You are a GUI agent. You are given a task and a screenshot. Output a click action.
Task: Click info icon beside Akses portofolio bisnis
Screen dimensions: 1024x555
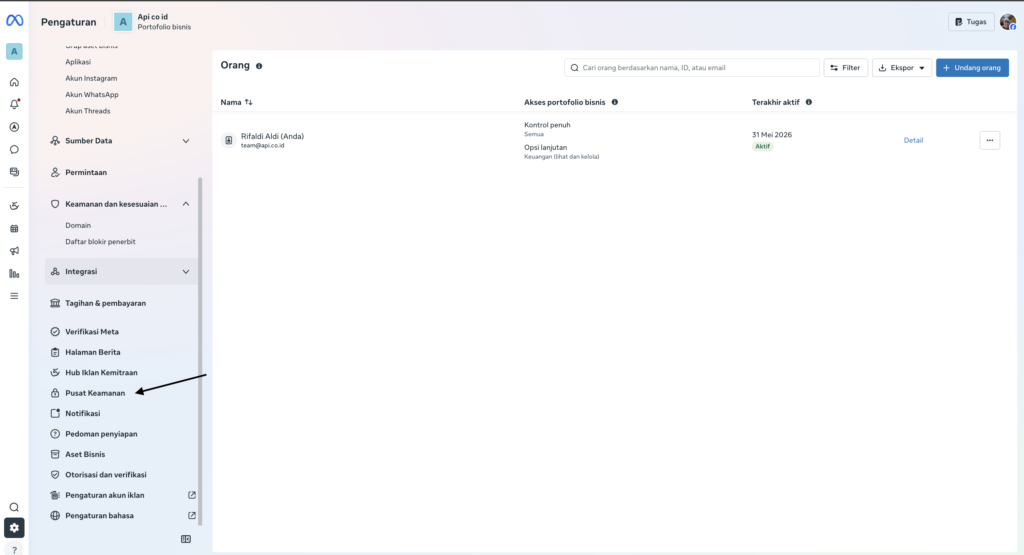[615, 102]
